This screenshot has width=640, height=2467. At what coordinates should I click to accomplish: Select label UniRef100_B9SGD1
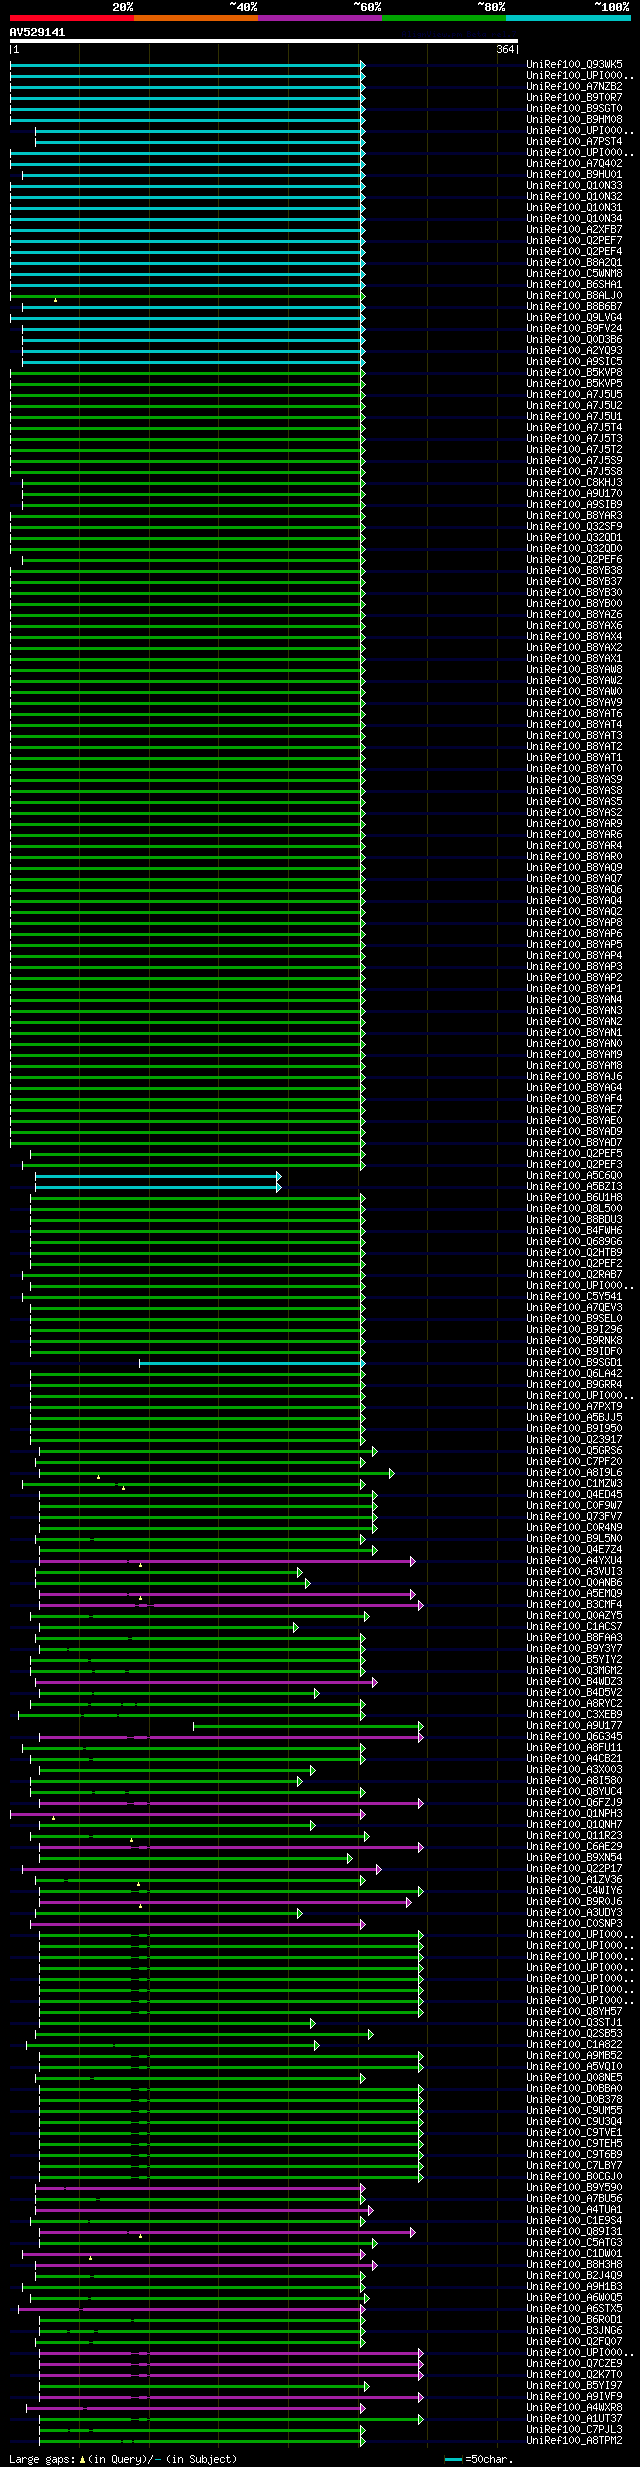(x=574, y=1362)
